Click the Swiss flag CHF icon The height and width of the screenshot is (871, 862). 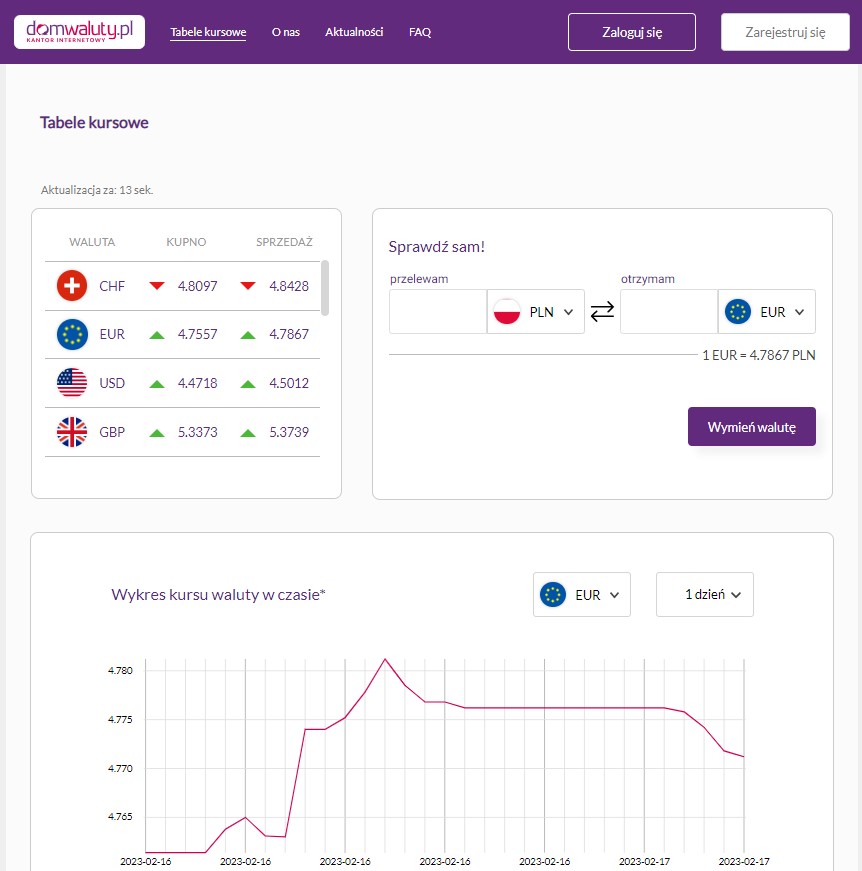click(72, 286)
